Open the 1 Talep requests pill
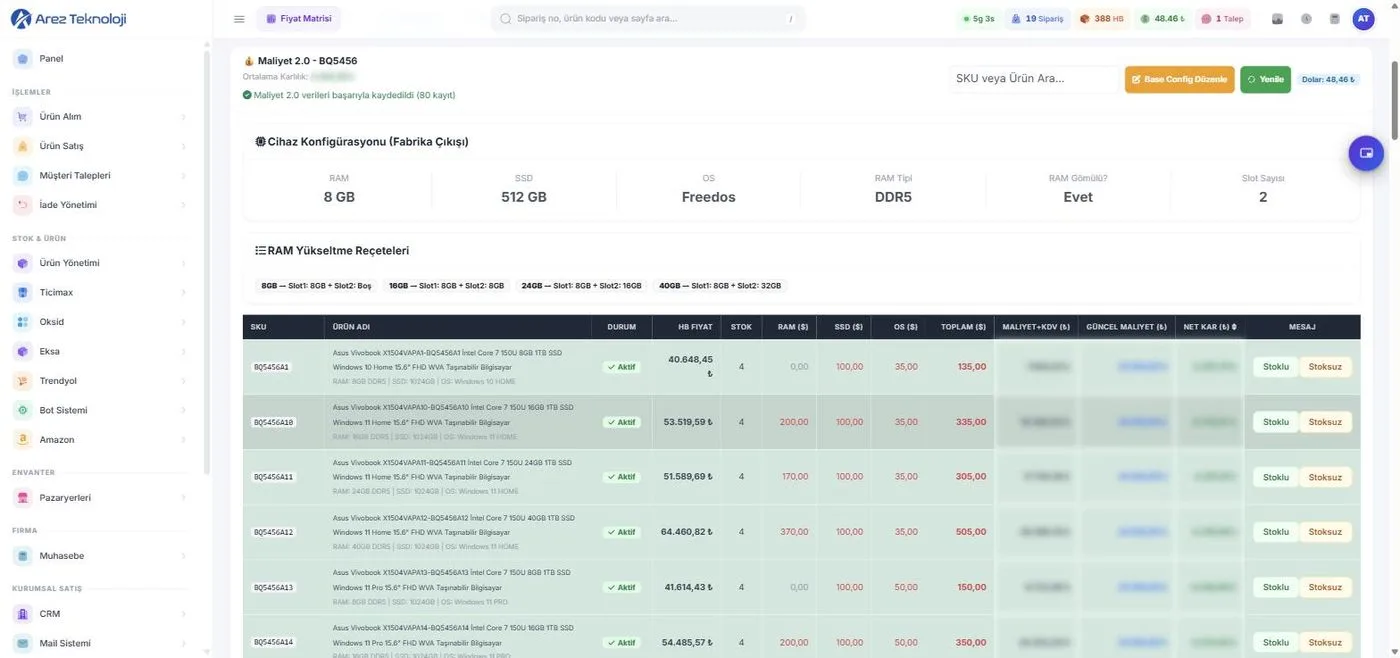Viewport: 1400px width, 658px height. click(x=1224, y=19)
